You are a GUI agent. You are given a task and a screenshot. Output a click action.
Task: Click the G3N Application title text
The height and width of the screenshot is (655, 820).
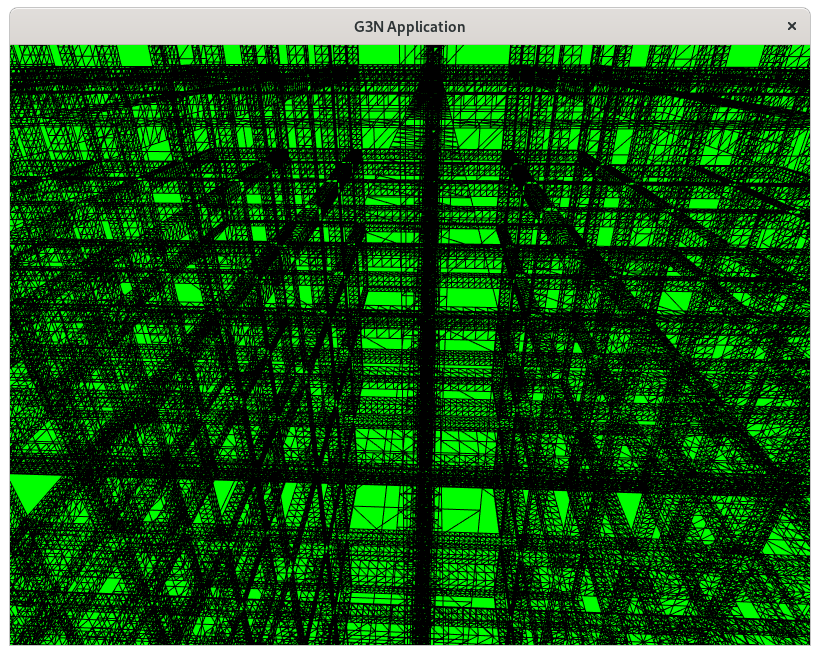pyautogui.click(x=411, y=27)
